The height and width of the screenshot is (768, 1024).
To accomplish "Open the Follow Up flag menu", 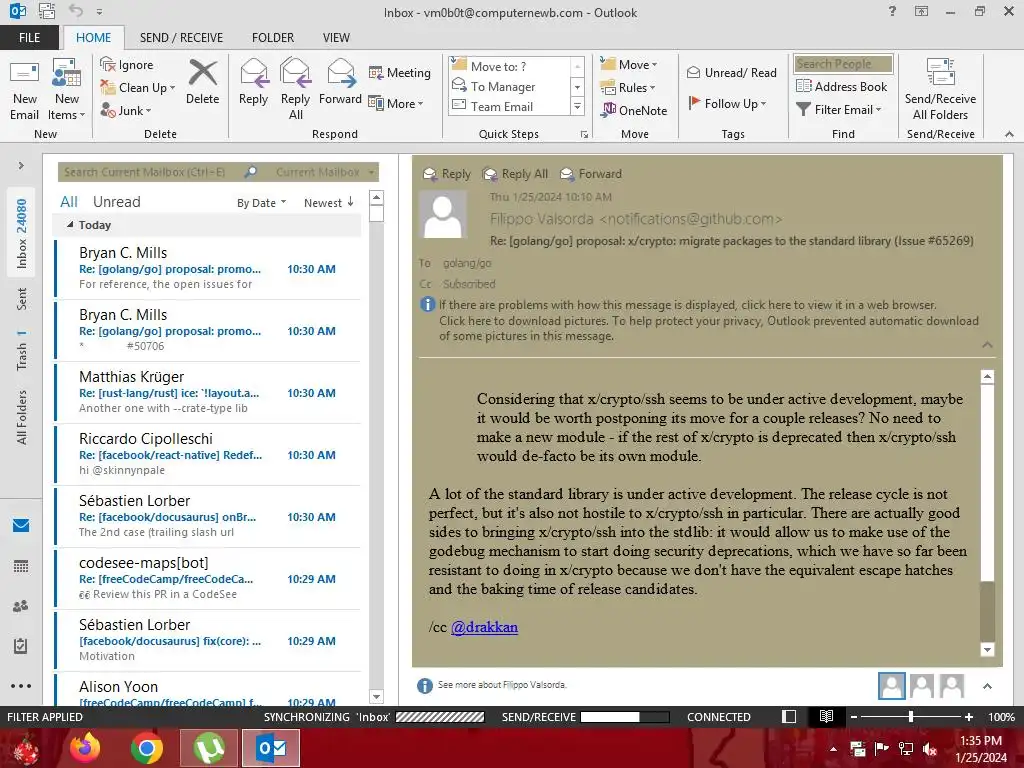I will [x=728, y=103].
